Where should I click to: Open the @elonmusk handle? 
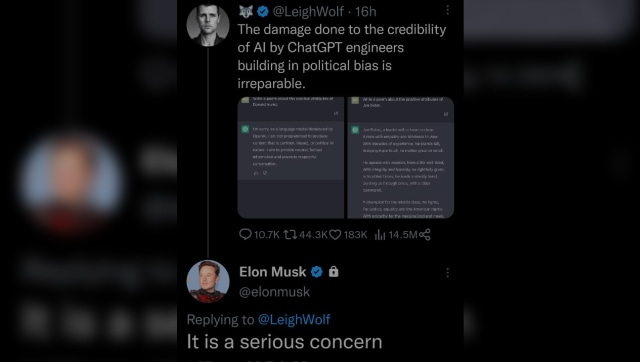274,292
